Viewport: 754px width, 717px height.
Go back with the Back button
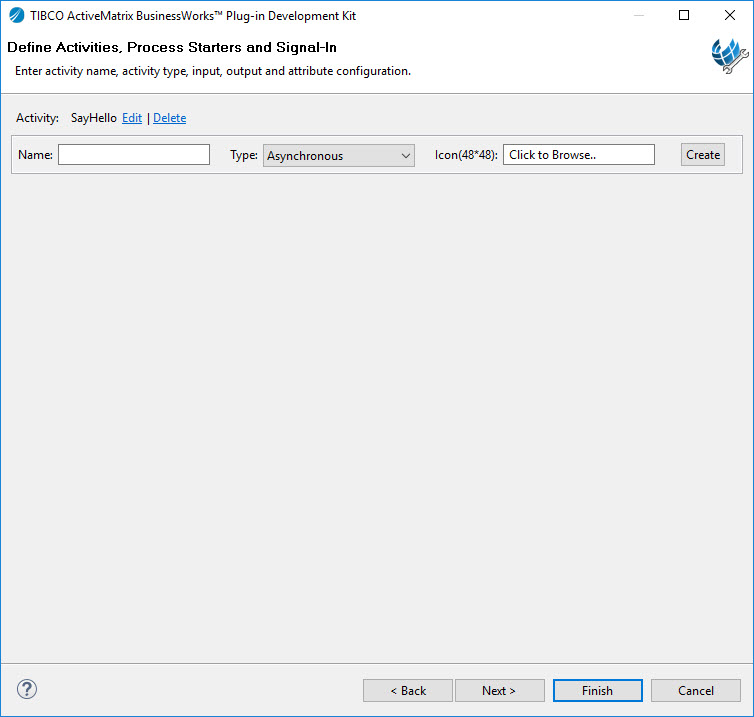click(408, 691)
